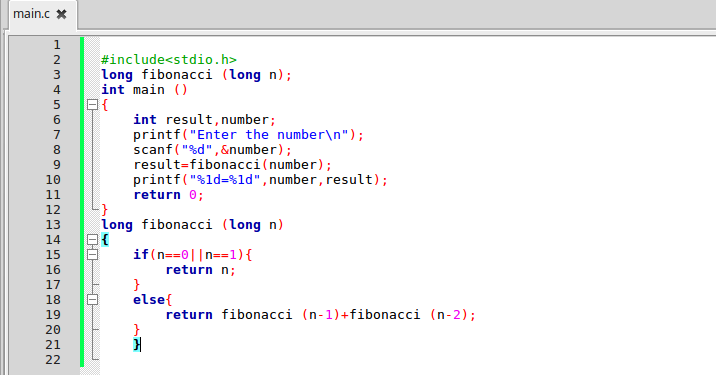716x375 pixels.
Task: Click 'return fibonacci (n-1)+fibonacci (n-2);' line
Action: point(321,315)
